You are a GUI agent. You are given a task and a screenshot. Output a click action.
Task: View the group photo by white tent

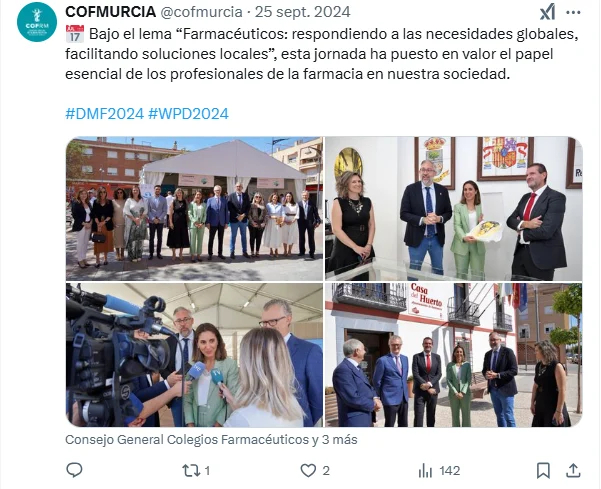click(x=194, y=209)
